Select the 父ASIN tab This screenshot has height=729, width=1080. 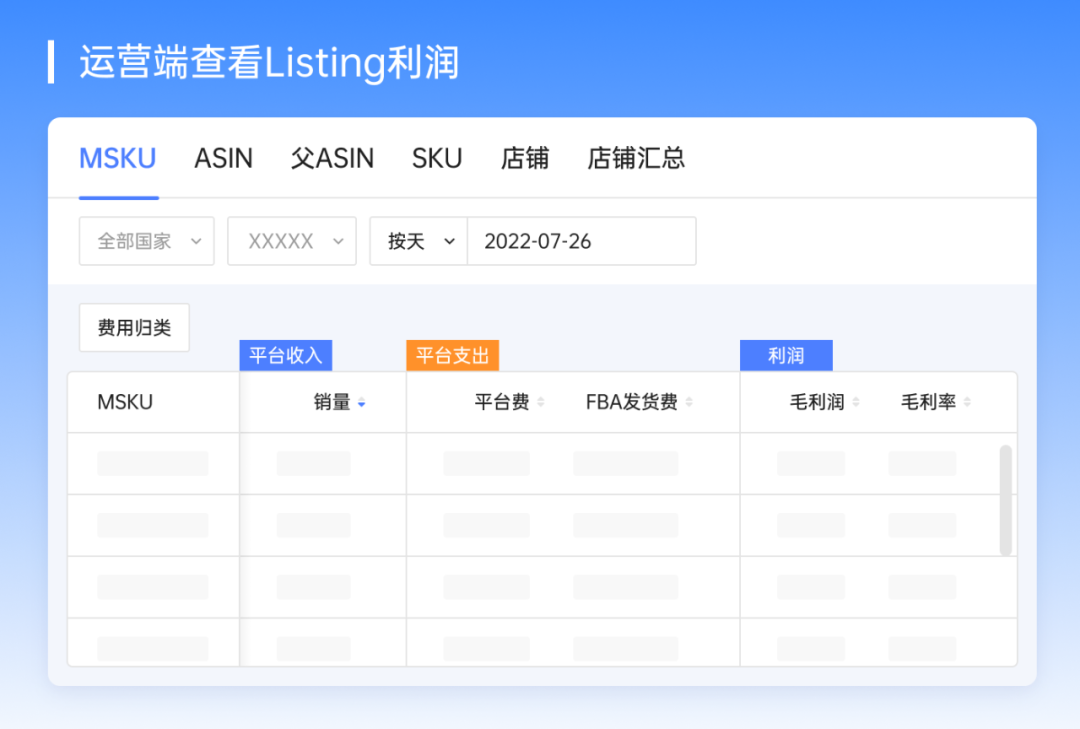click(x=332, y=158)
